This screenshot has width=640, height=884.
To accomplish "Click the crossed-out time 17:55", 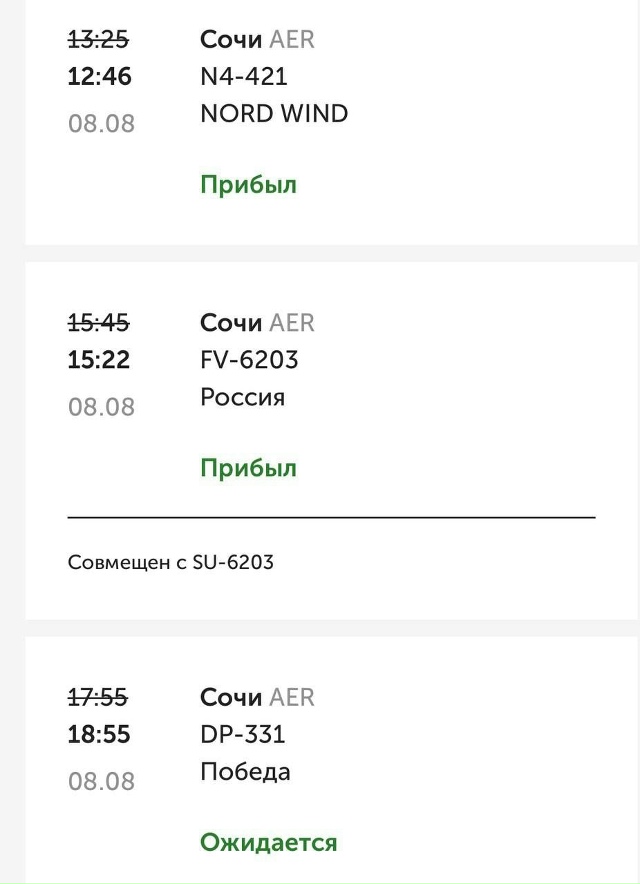I will tap(98, 697).
